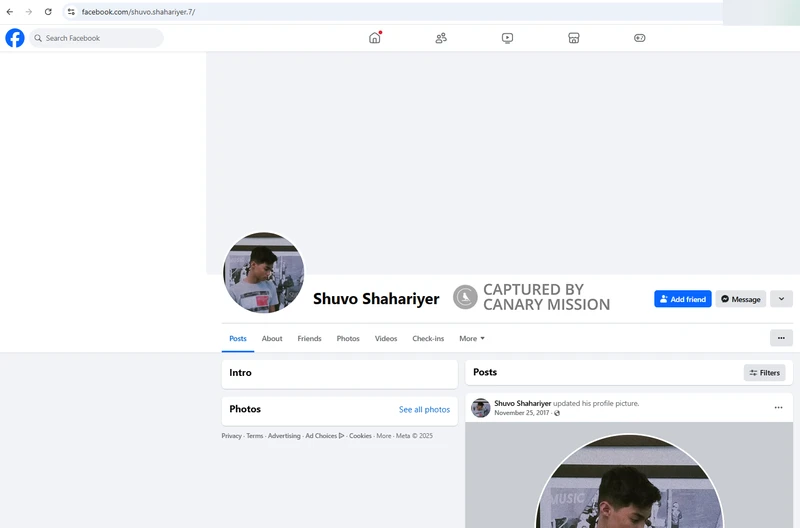Image resolution: width=800 pixels, height=528 pixels.
Task: Open the Friends icon in top navigation
Action: pos(441,38)
